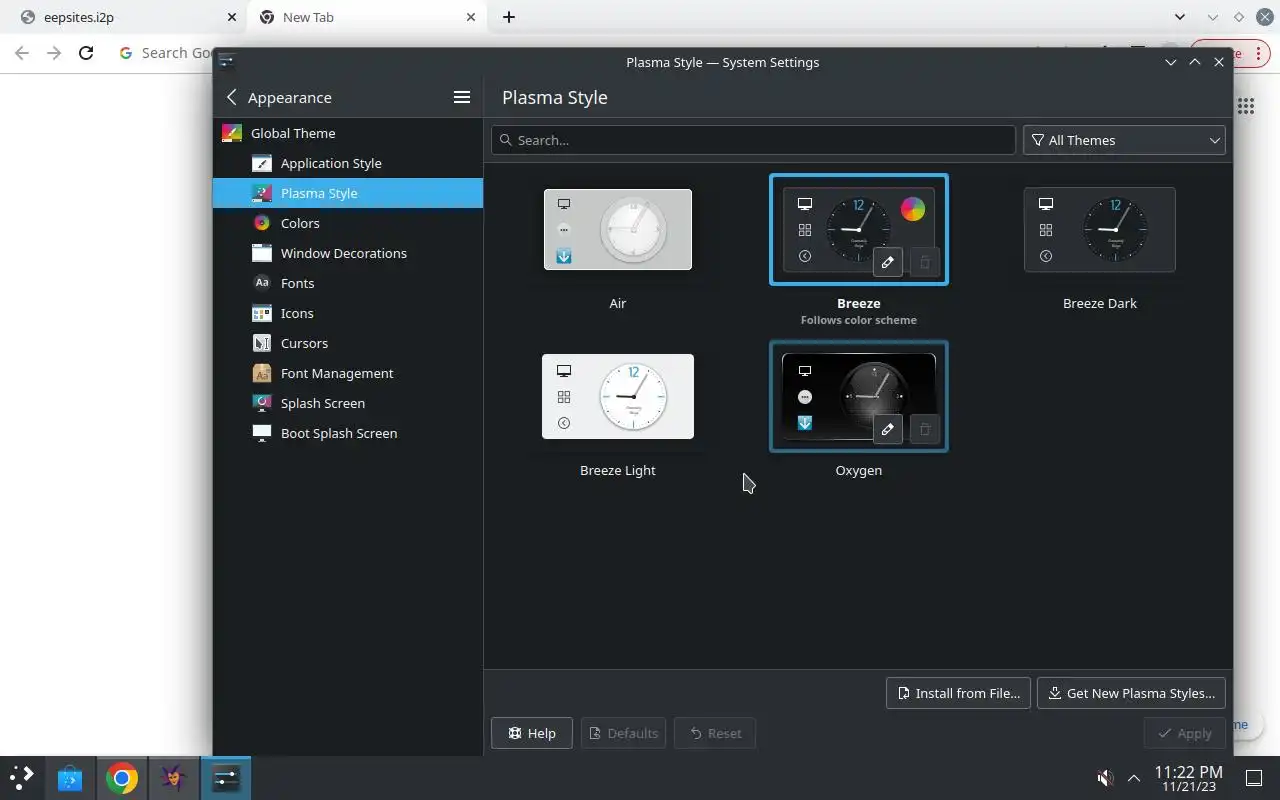Select the Oxygen theme thumbnail
Image resolution: width=1280 pixels, height=800 pixels.
pyautogui.click(x=859, y=396)
